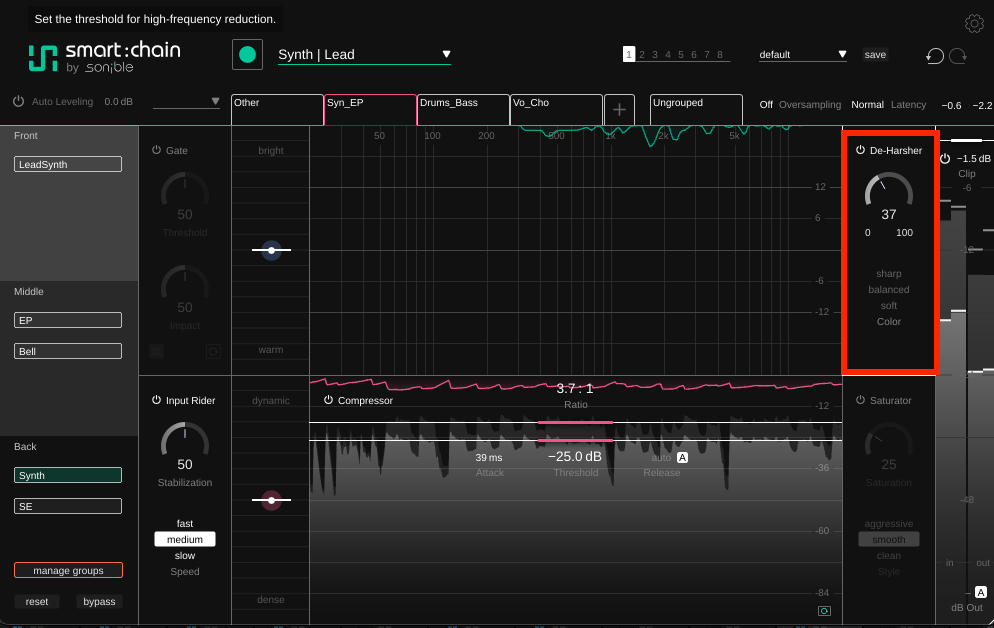
Task: Open settings via the gear icon
Action: click(x=974, y=23)
